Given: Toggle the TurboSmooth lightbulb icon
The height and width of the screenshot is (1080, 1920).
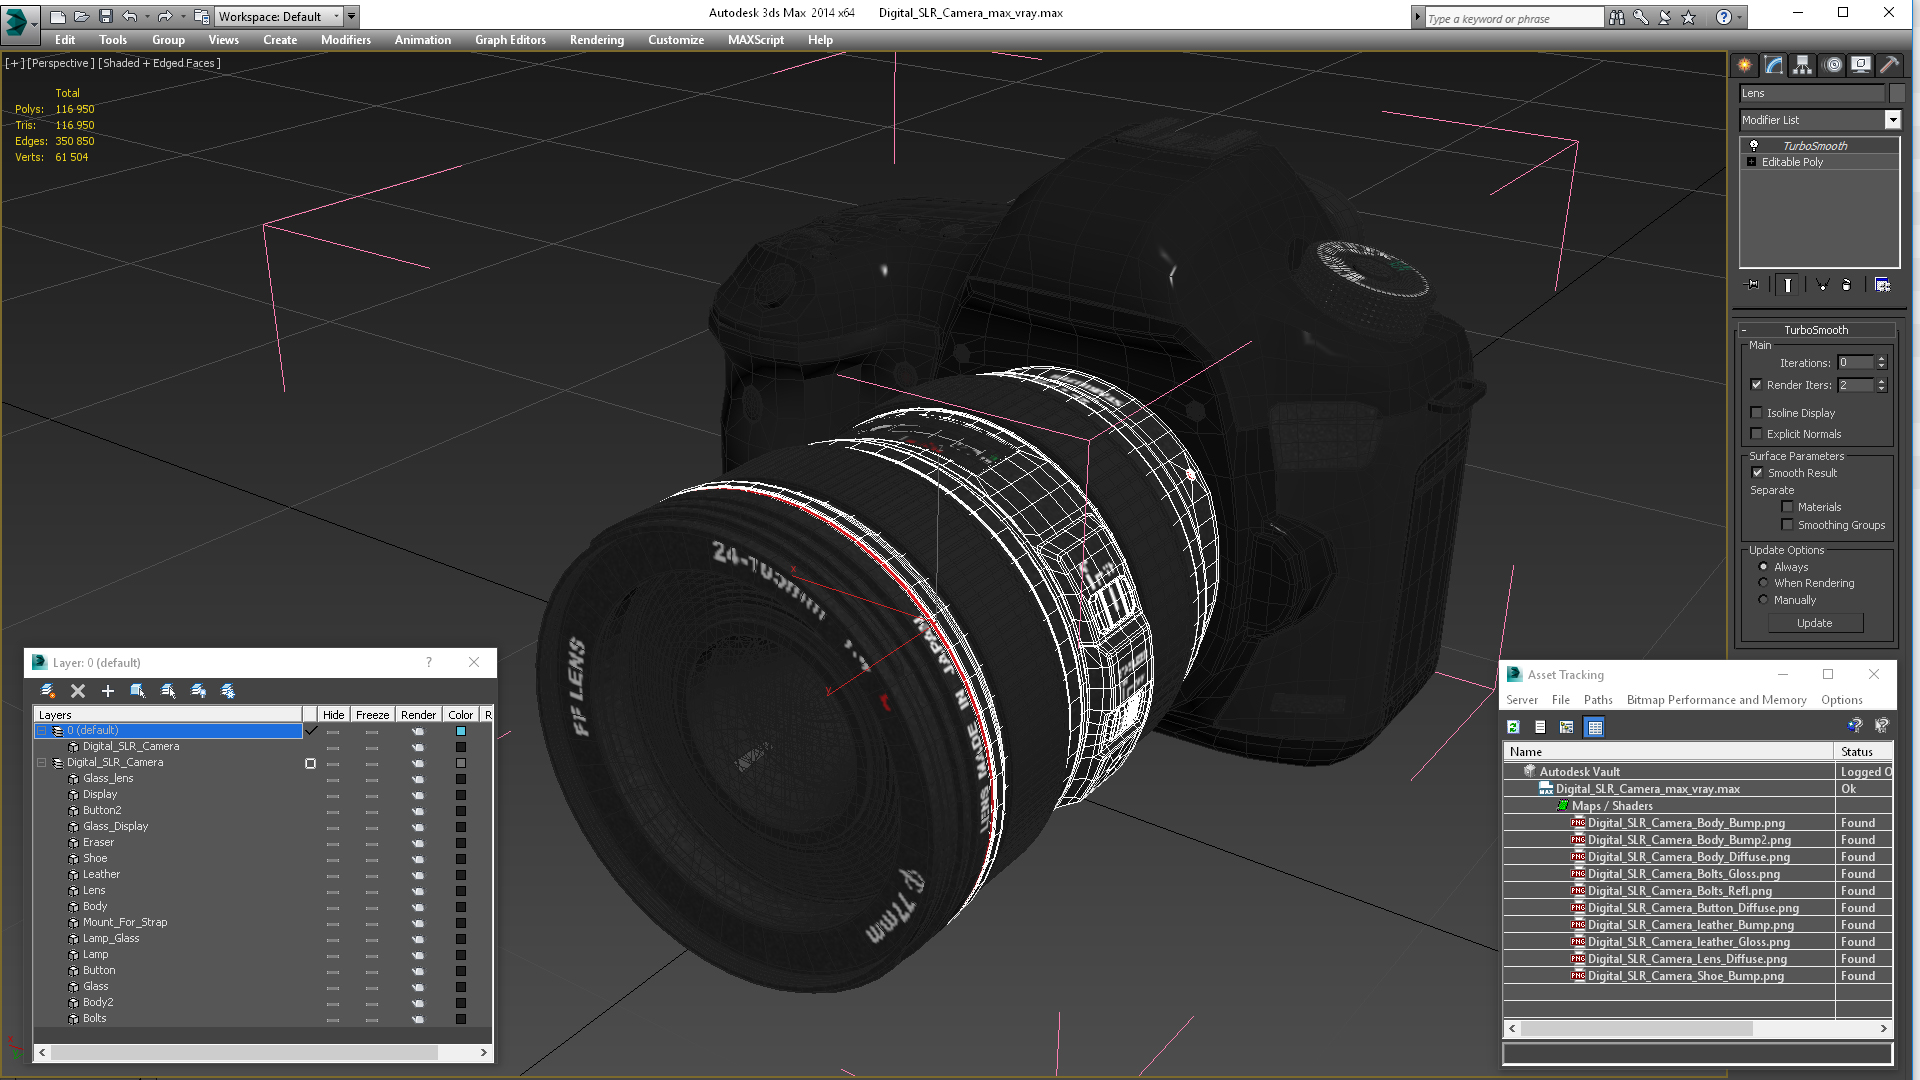Looking at the screenshot, I should point(1754,146).
